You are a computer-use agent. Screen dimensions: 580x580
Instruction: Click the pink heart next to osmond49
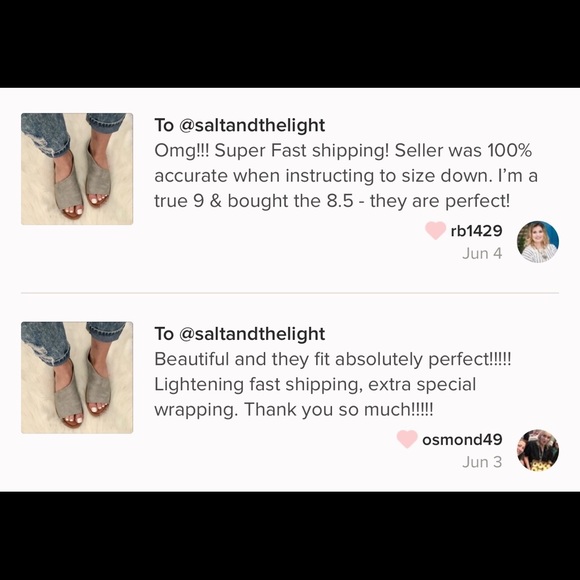coord(407,439)
